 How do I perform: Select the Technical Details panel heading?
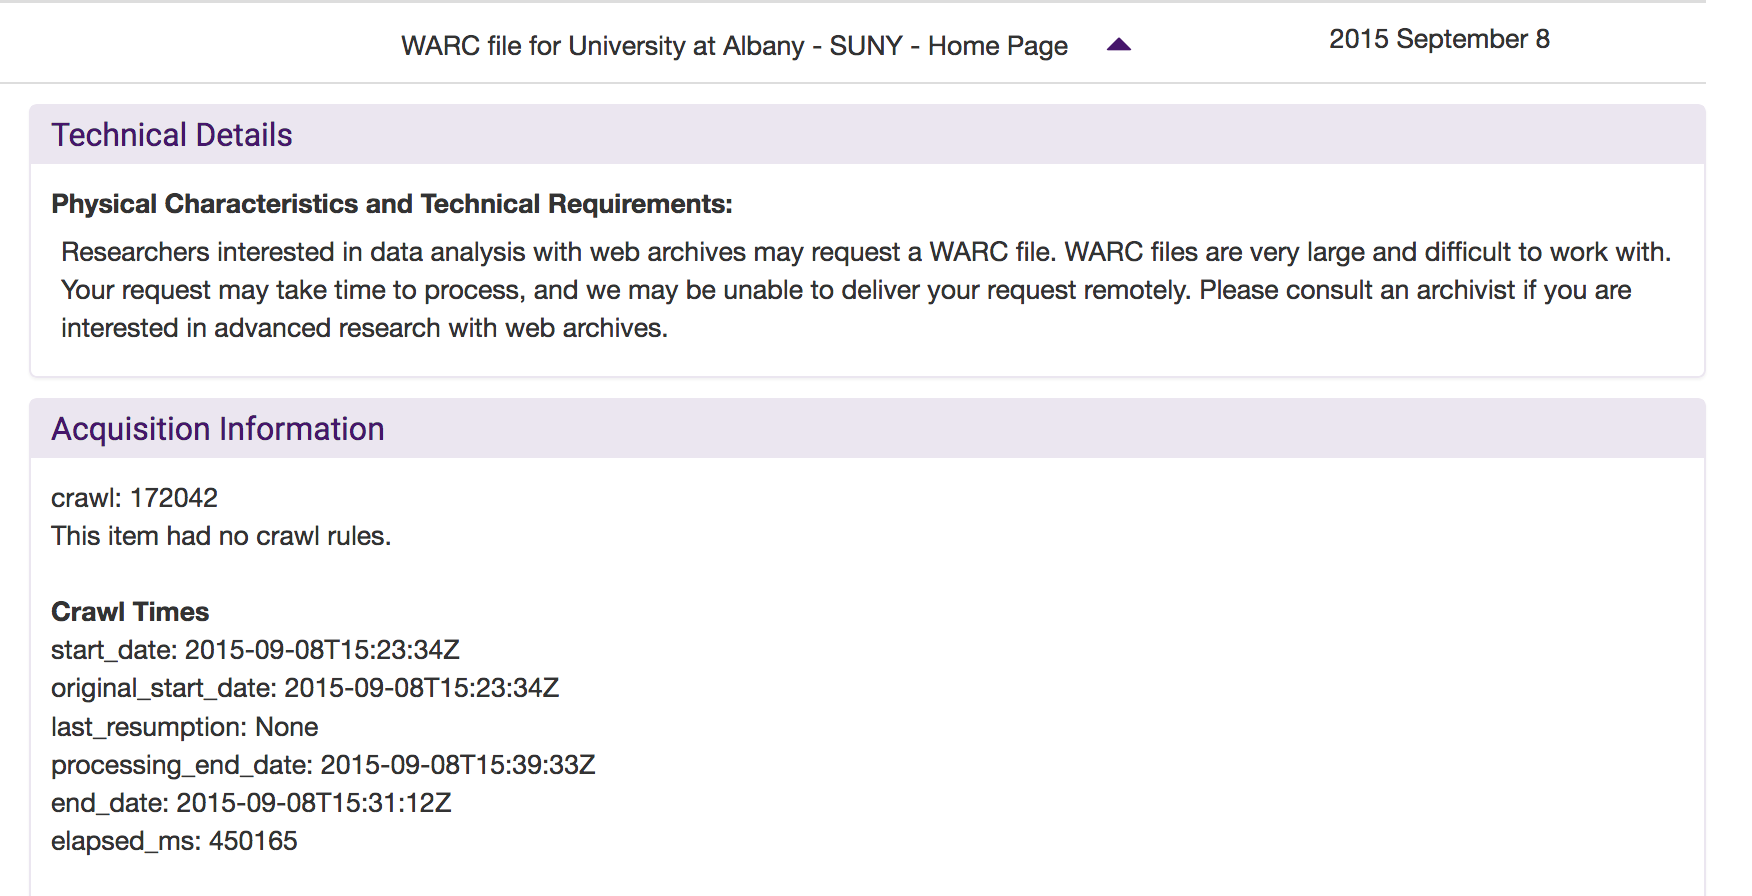[x=172, y=135]
